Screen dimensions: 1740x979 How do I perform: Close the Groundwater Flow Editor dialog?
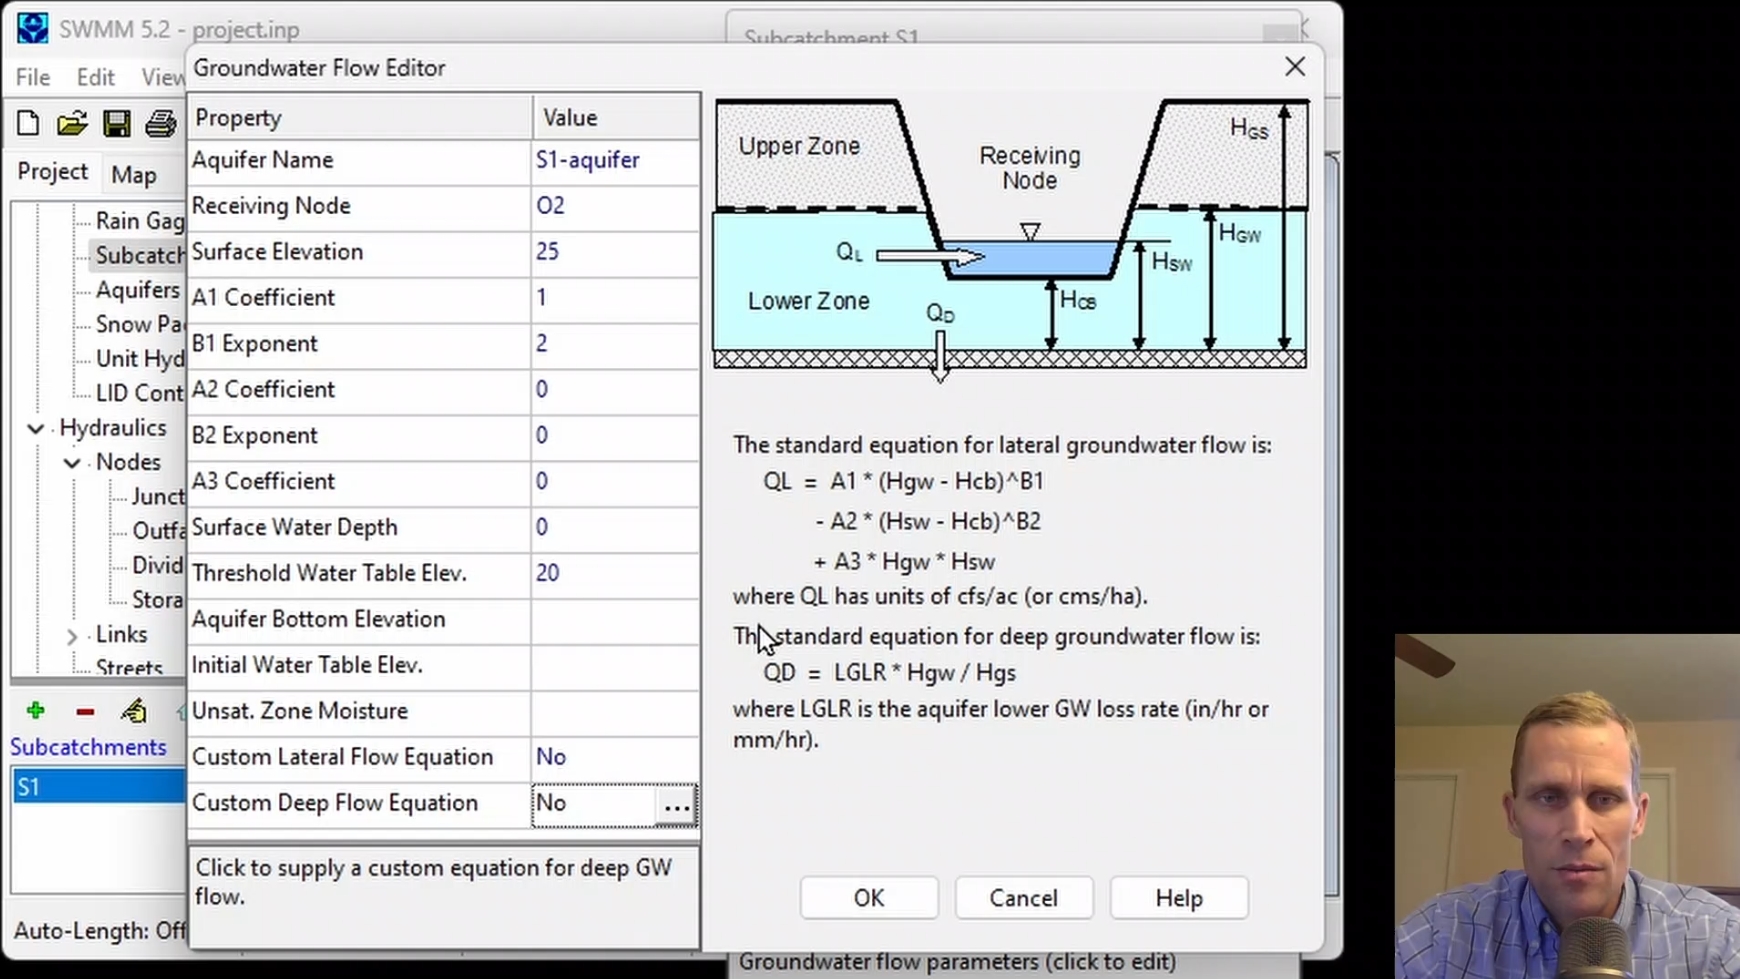[x=1295, y=67]
